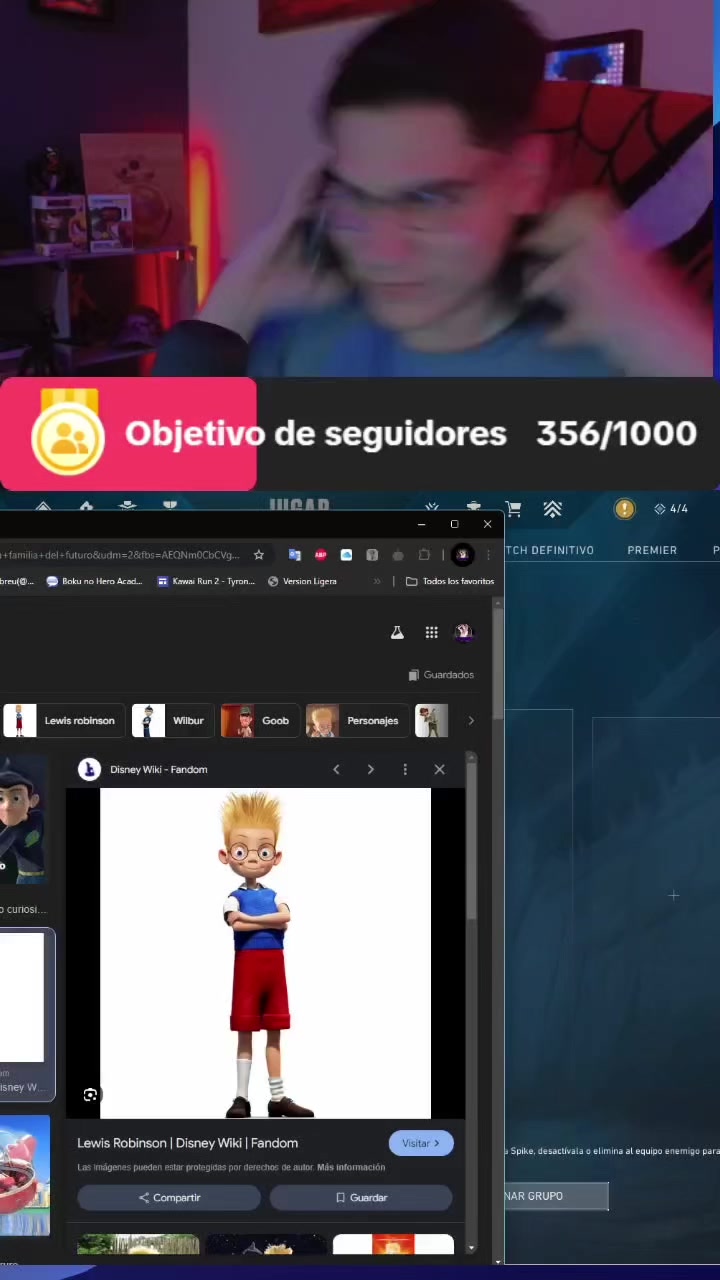The width and height of the screenshot is (720, 1280).
Task: Click the yellow alert icon in Valorant
Action: point(624,509)
